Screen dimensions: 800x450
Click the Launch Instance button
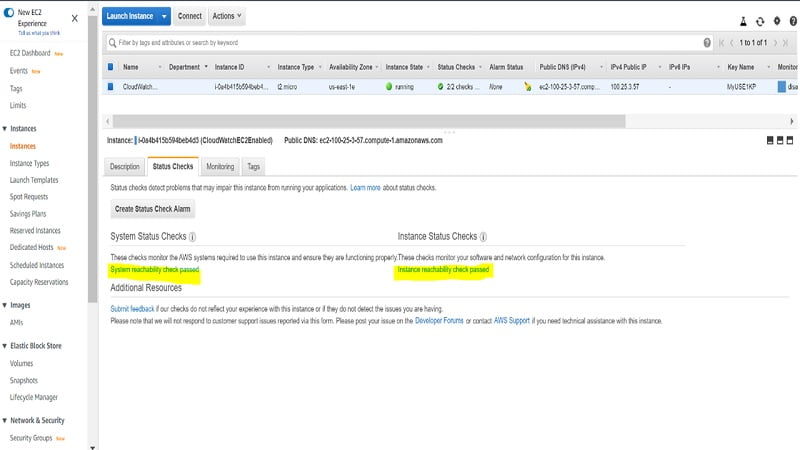[x=130, y=16]
